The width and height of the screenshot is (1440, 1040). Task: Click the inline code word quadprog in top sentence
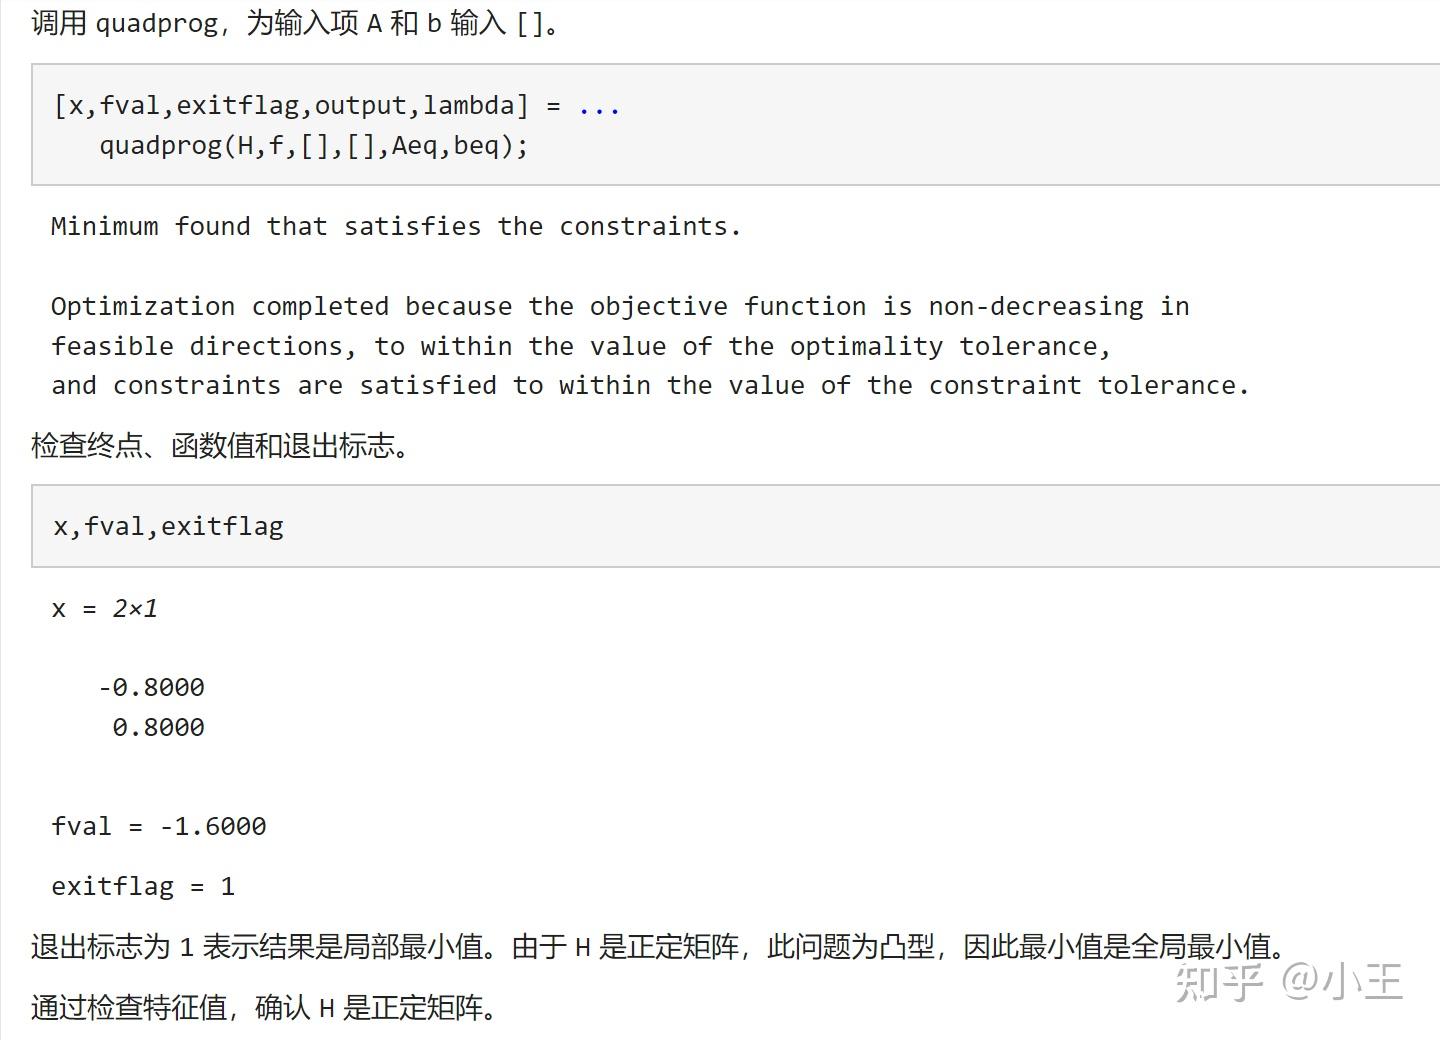(157, 23)
